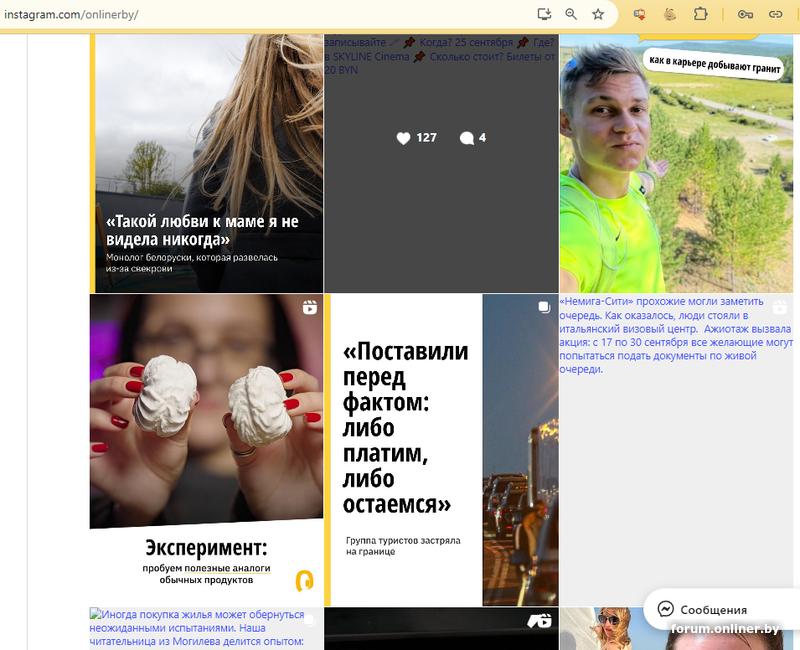800x650 pixels.
Task: Open the zoom magnifier control in address bar
Action: pyautogui.click(x=571, y=14)
